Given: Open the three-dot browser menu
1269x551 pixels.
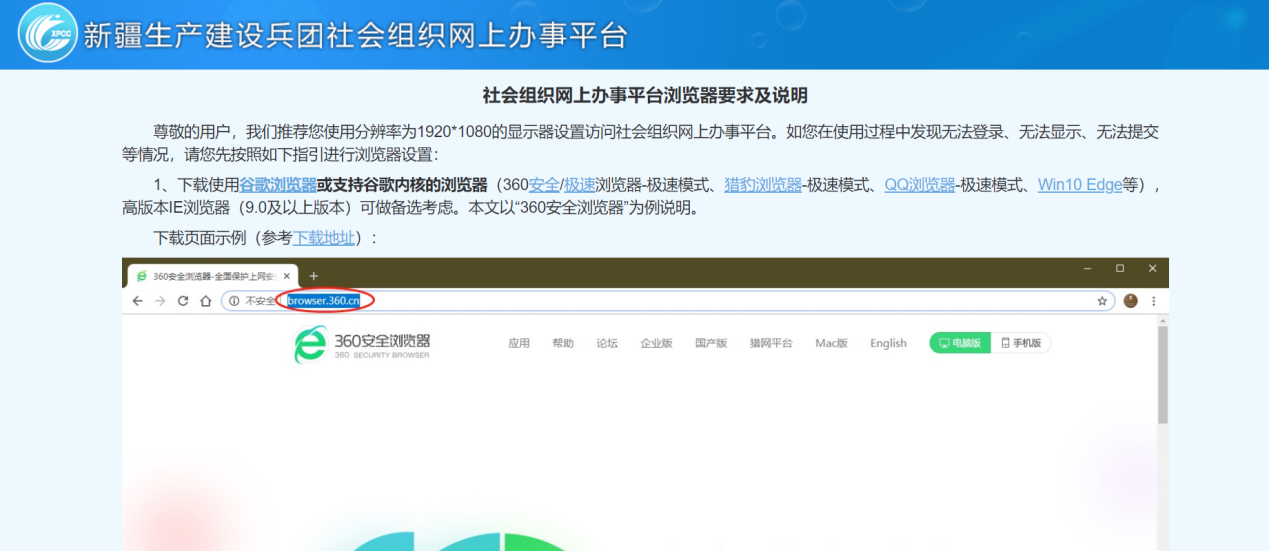Looking at the screenshot, I should (1153, 301).
